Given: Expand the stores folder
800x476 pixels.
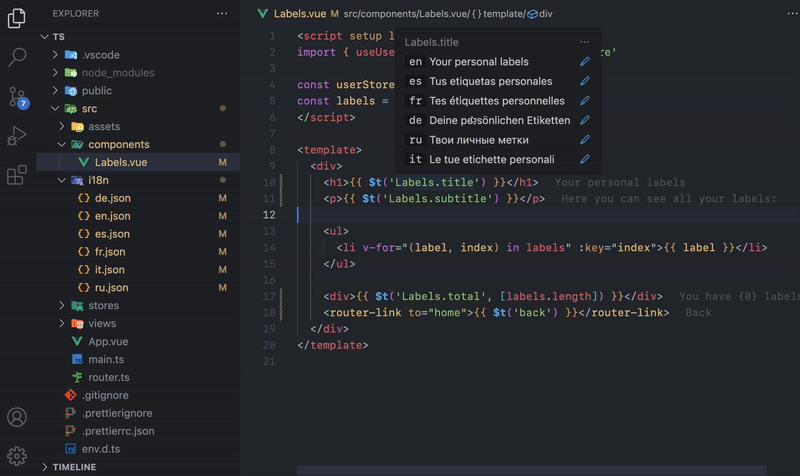Looking at the screenshot, I should tap(62, 305).
